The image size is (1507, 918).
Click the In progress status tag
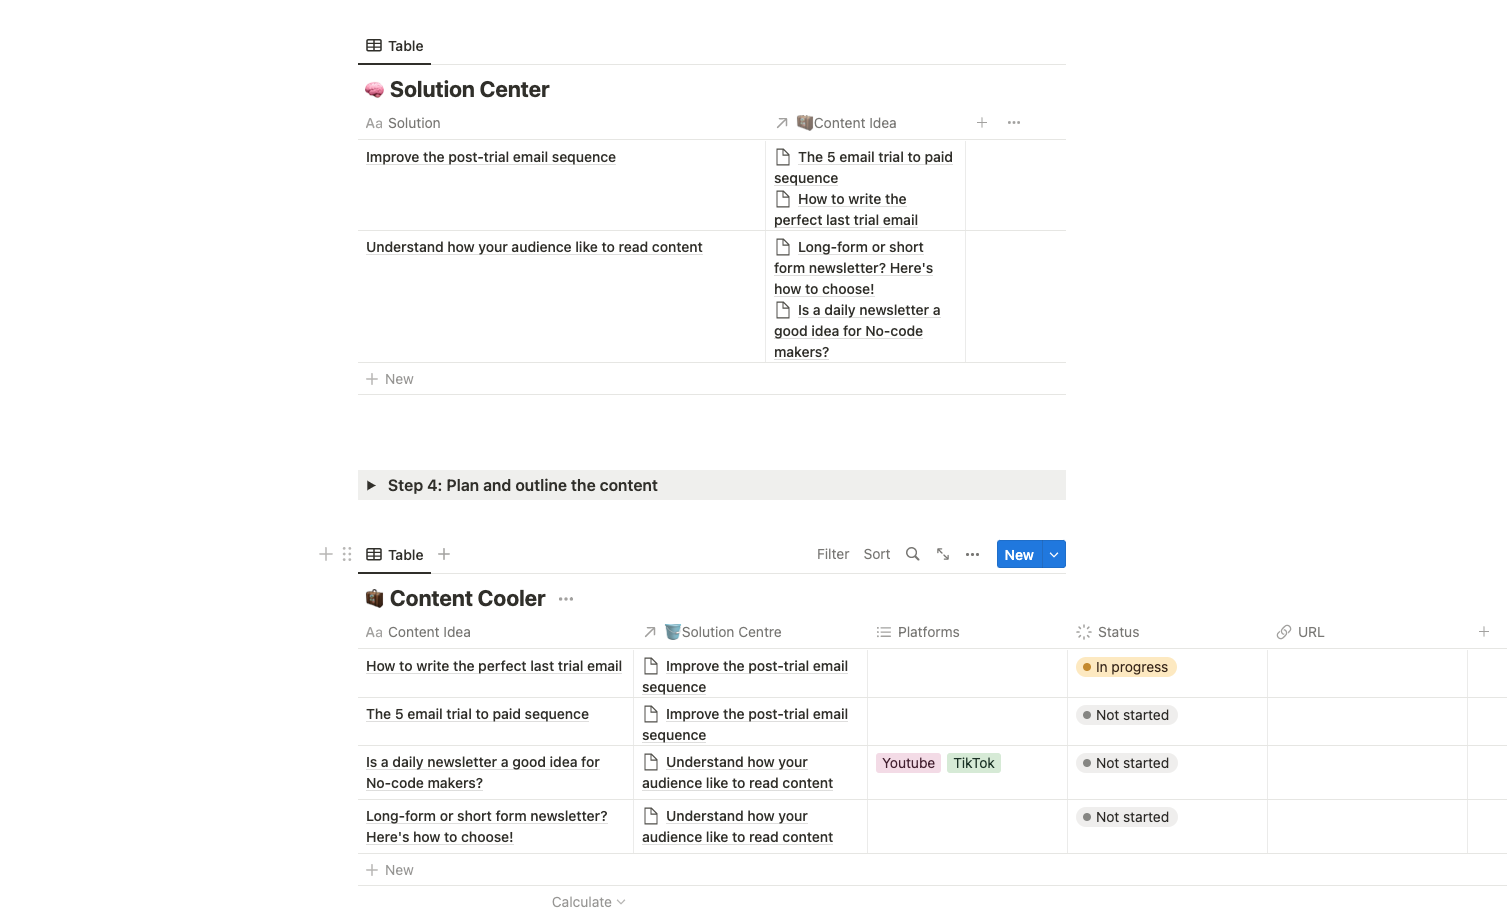tap(1126, 667)
